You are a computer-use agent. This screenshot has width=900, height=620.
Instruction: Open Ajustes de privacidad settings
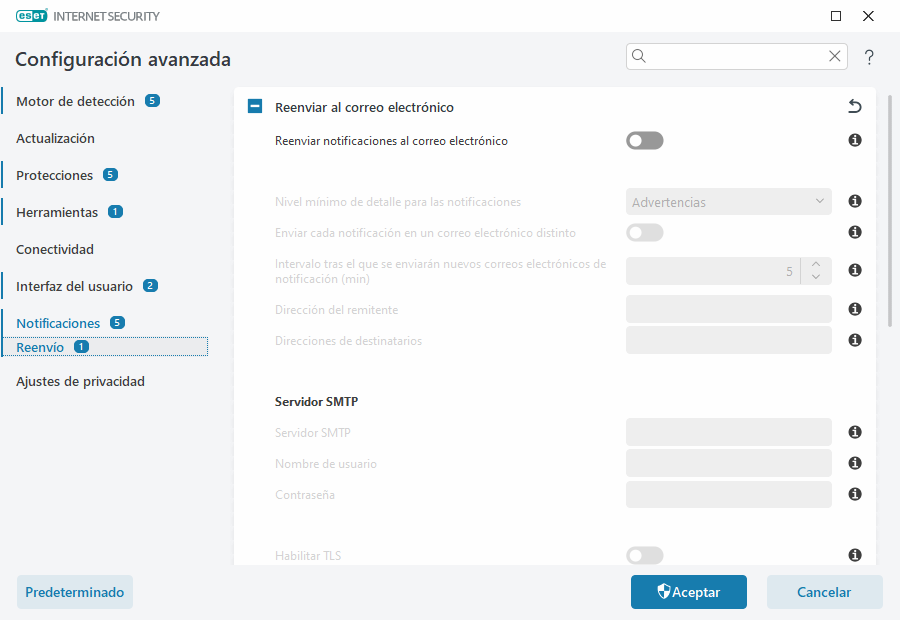point(80,381)
